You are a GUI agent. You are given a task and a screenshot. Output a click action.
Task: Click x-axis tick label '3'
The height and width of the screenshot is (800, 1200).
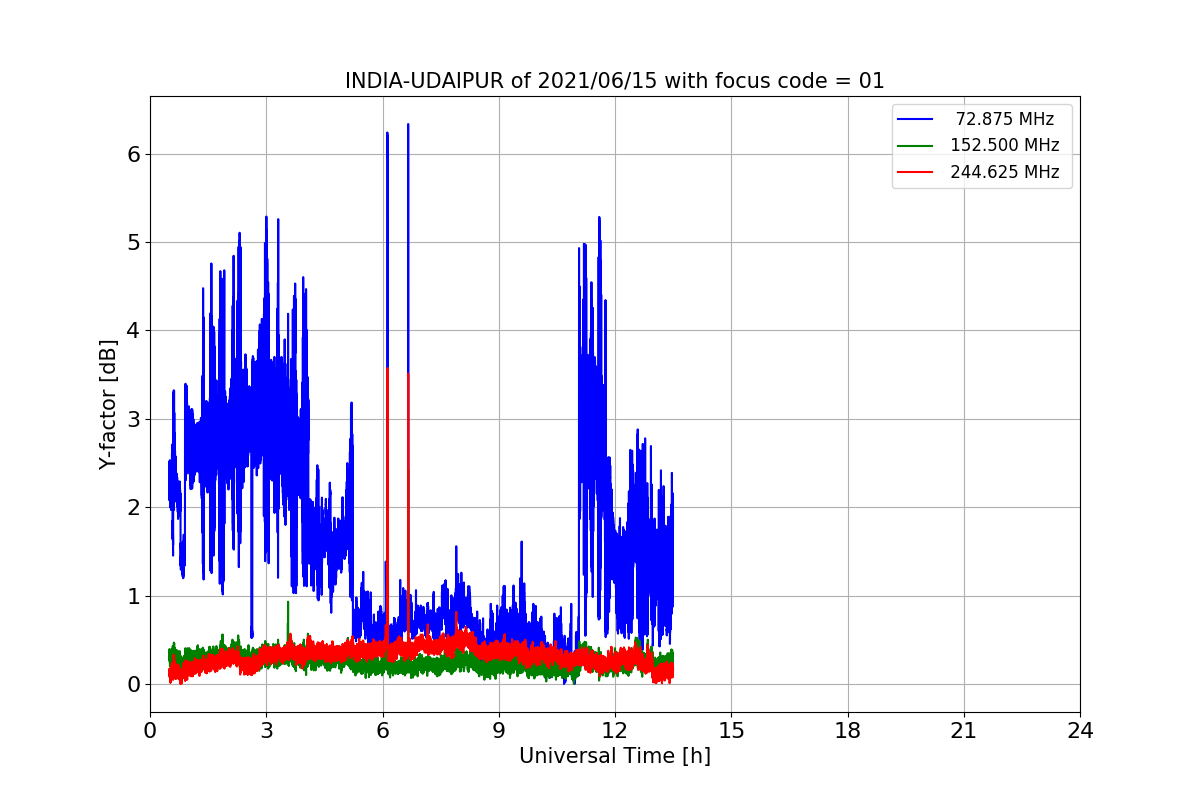coord(266,730)
